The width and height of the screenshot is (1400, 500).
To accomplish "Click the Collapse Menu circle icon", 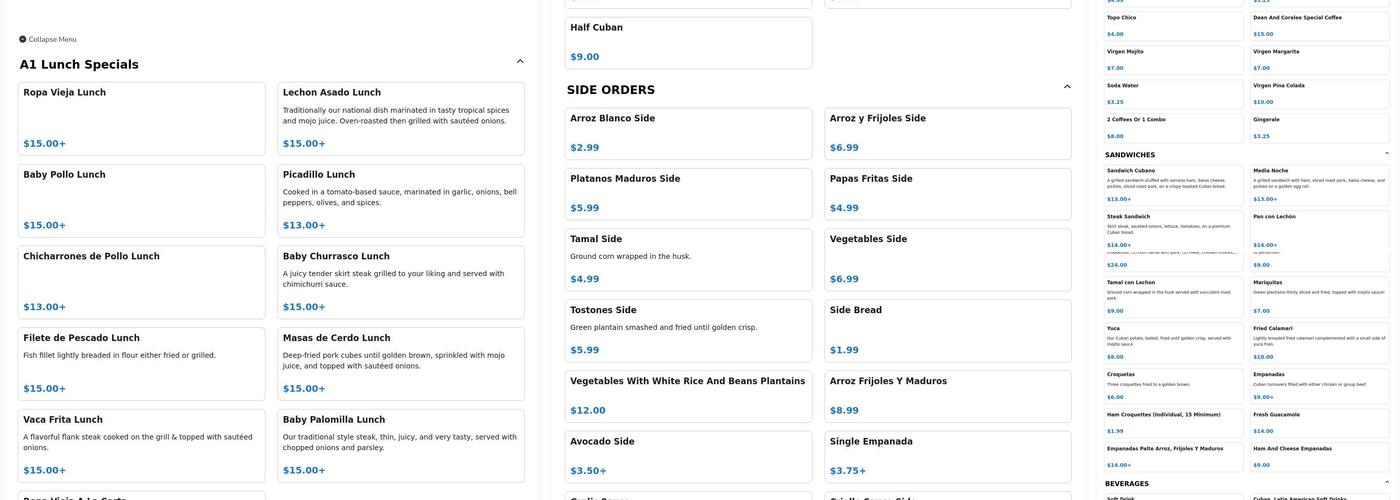I will pos(23,40).
